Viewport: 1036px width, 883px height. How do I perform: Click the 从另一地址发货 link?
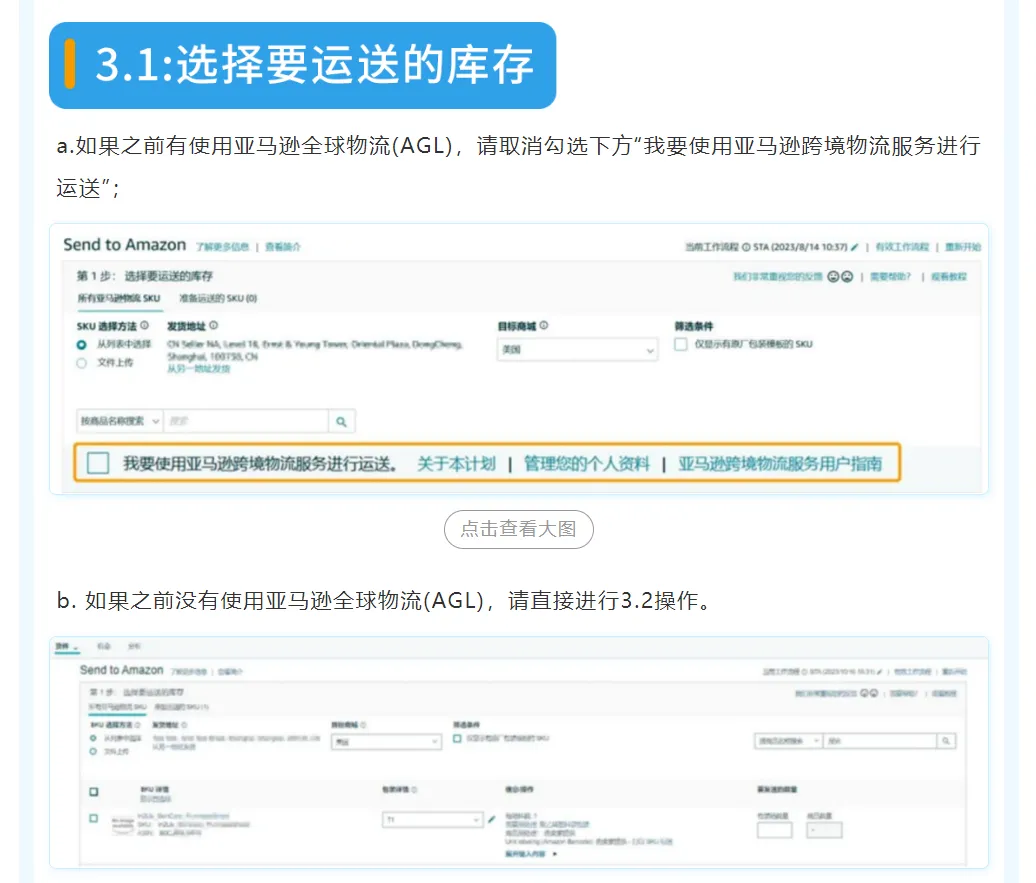coord(198,369)
